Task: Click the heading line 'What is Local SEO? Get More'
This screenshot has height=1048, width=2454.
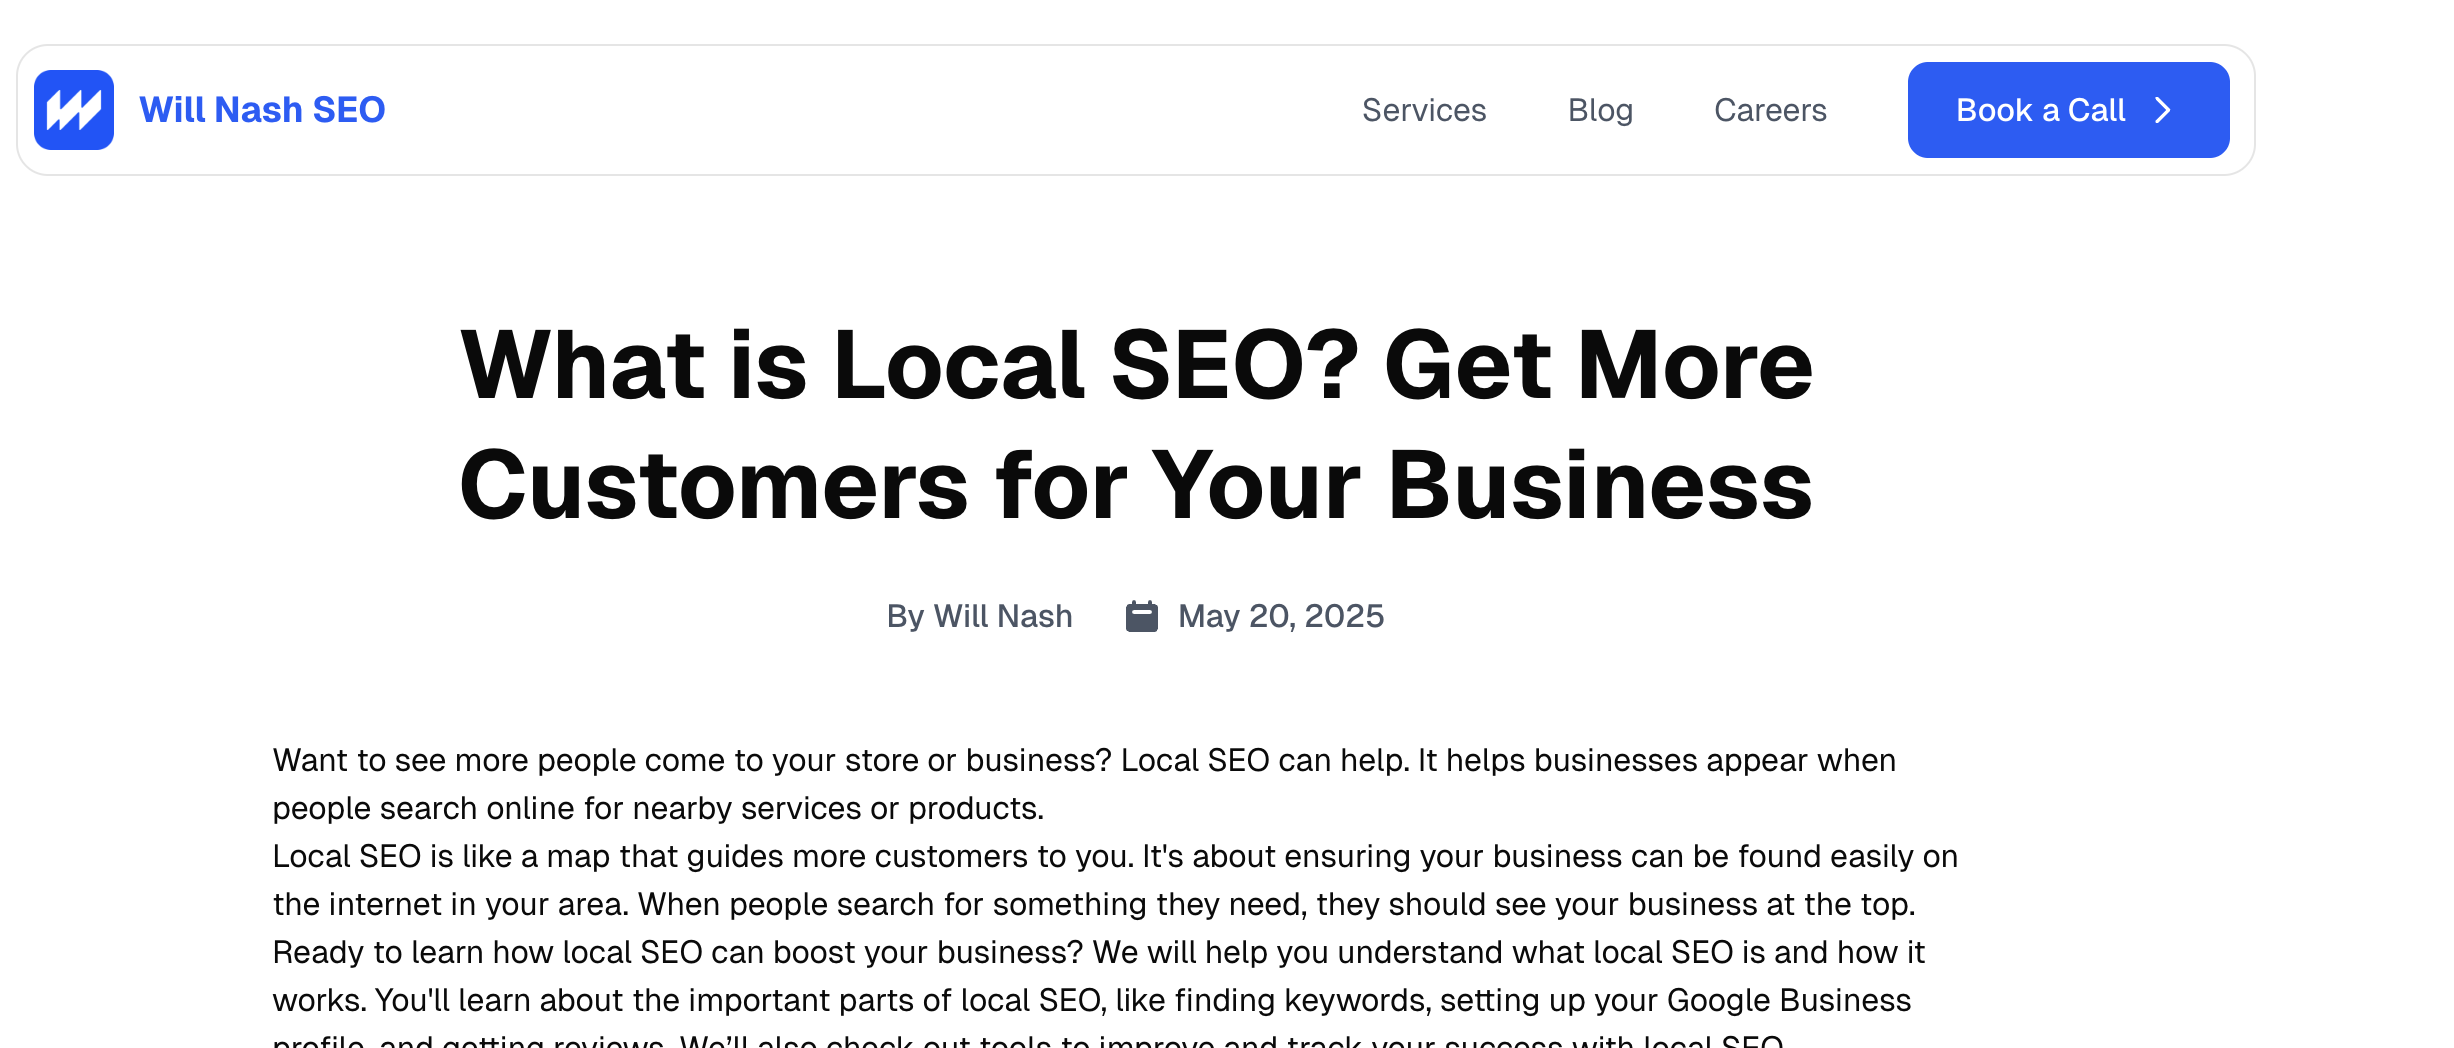Action: click(1136, 365)
